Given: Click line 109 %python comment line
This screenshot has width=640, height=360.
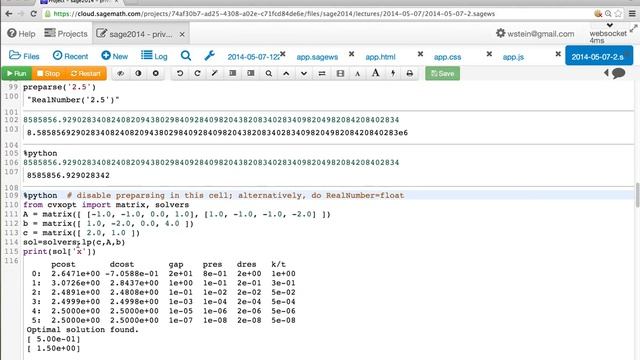Looking at the screenshot, I should (213, 196).
